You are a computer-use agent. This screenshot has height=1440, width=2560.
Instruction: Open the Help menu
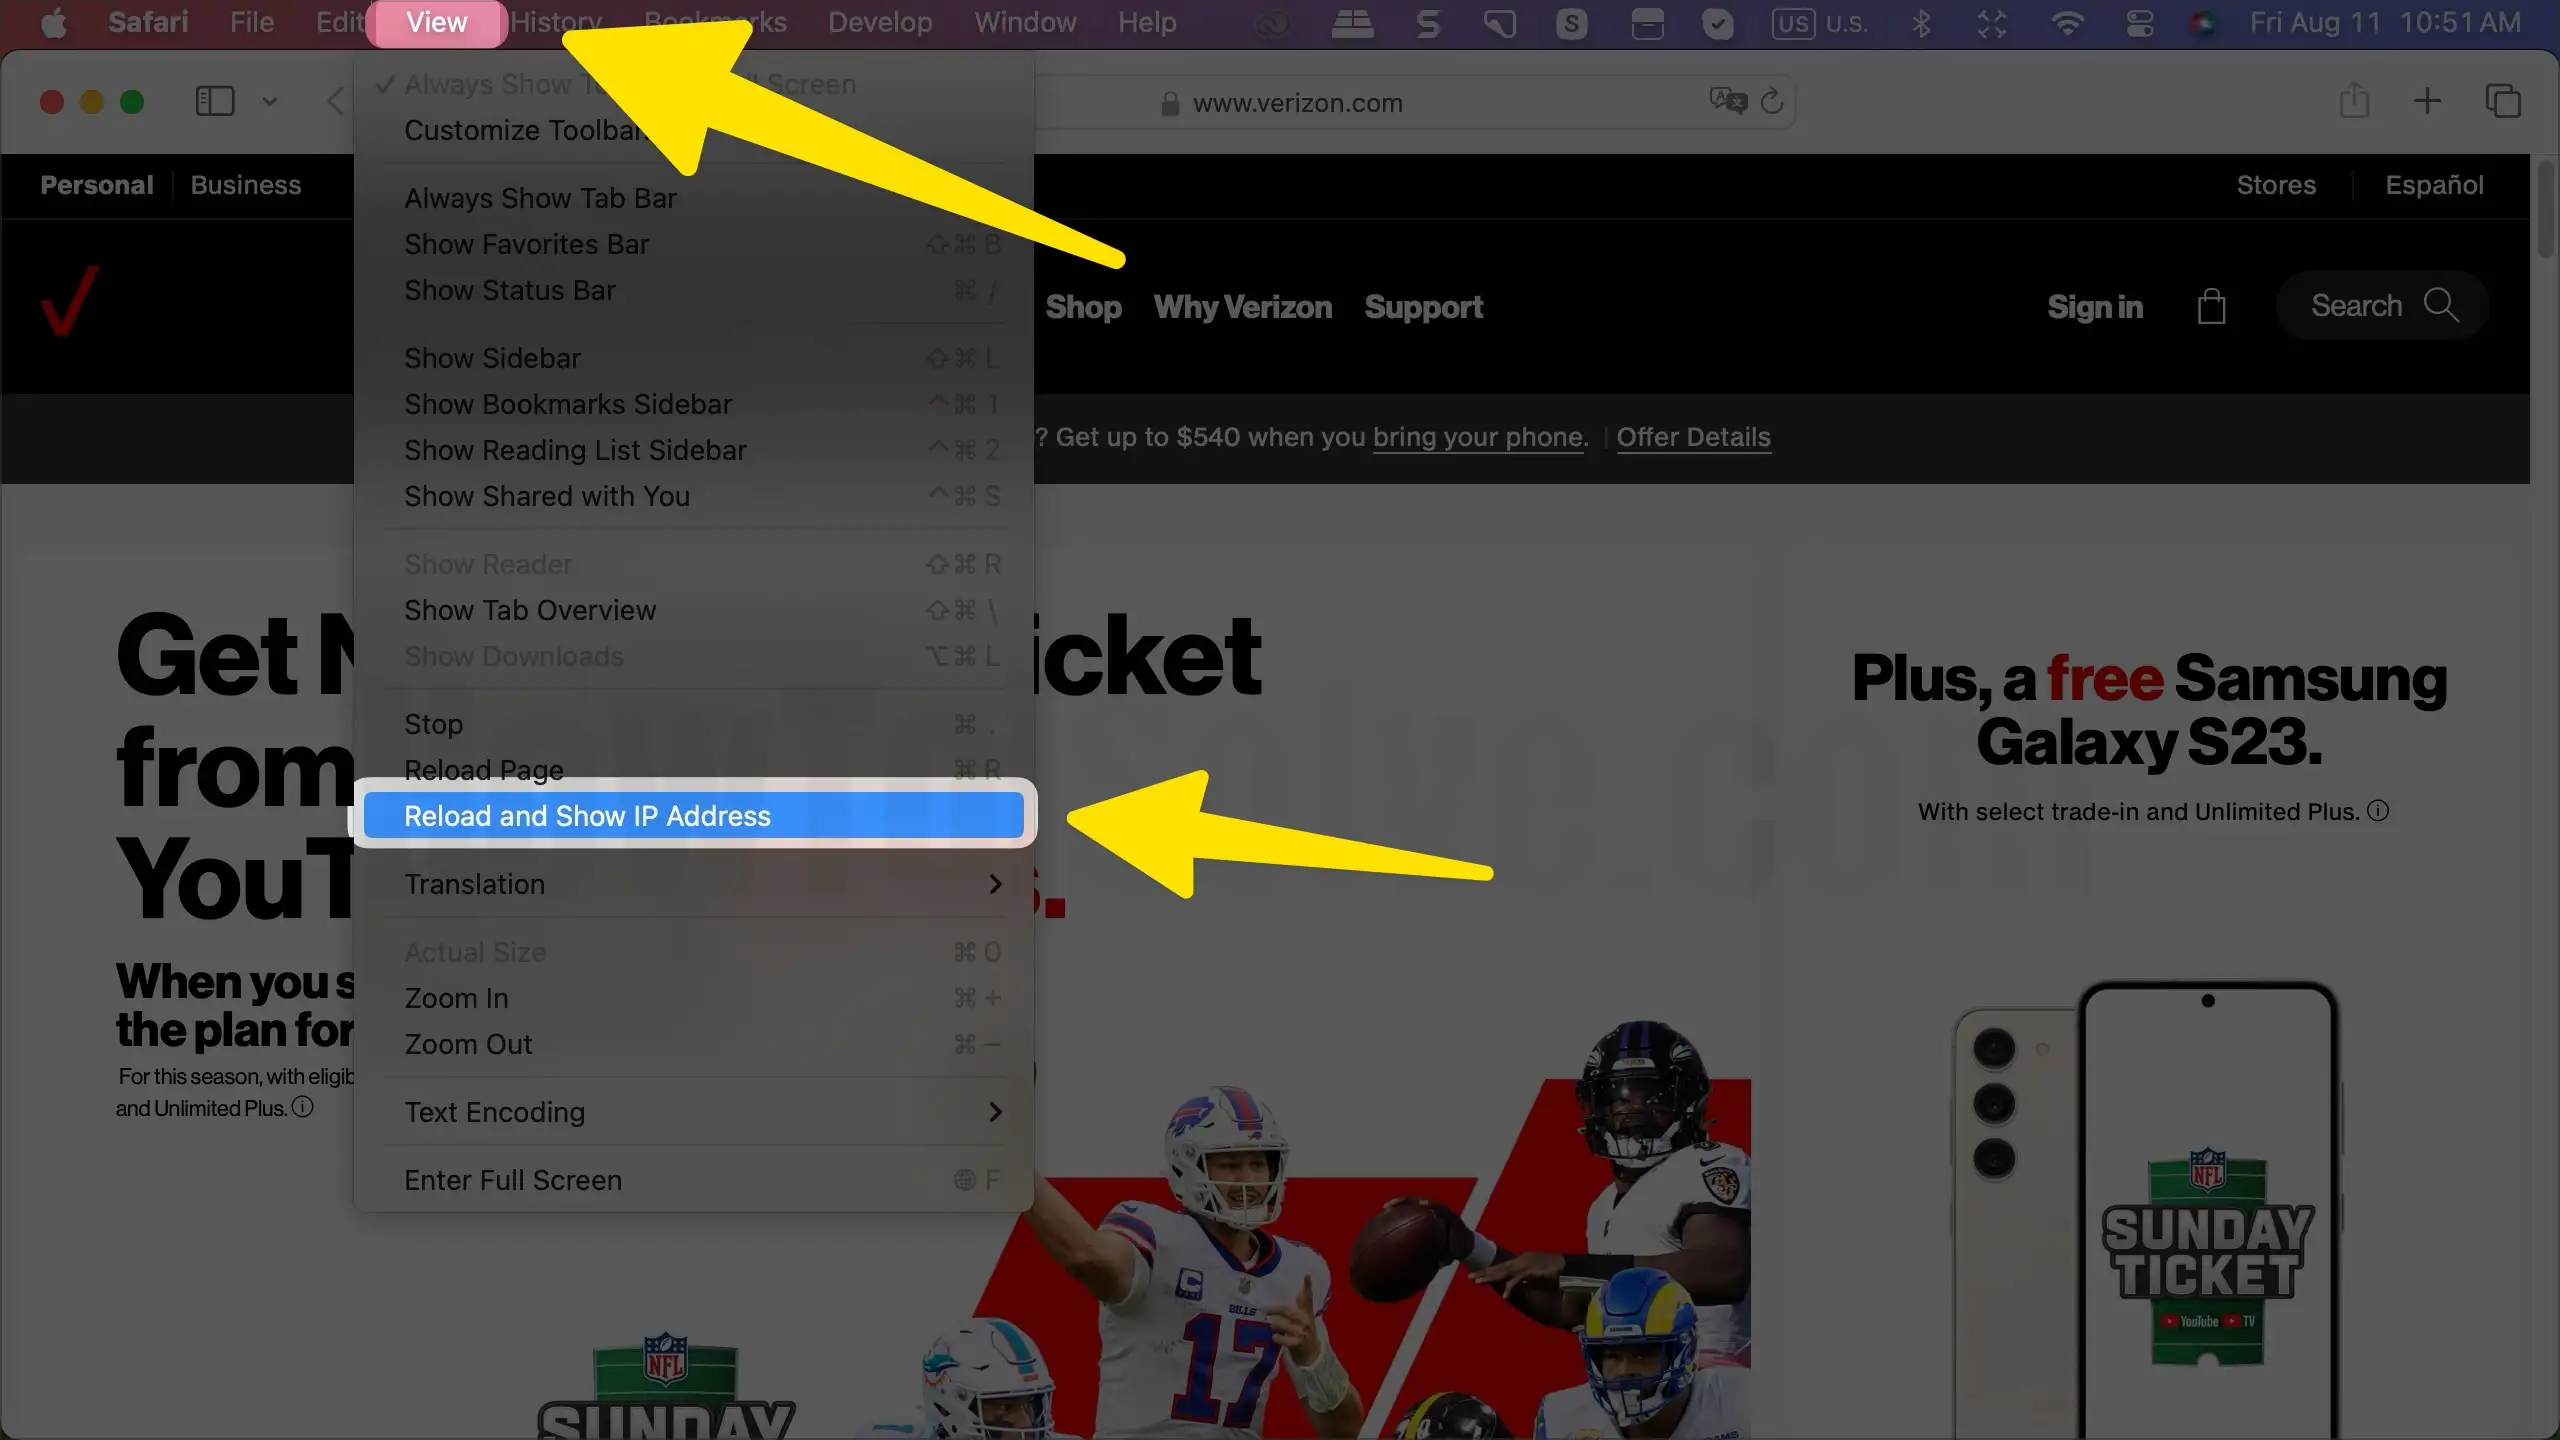click(x=1147, y=22)
